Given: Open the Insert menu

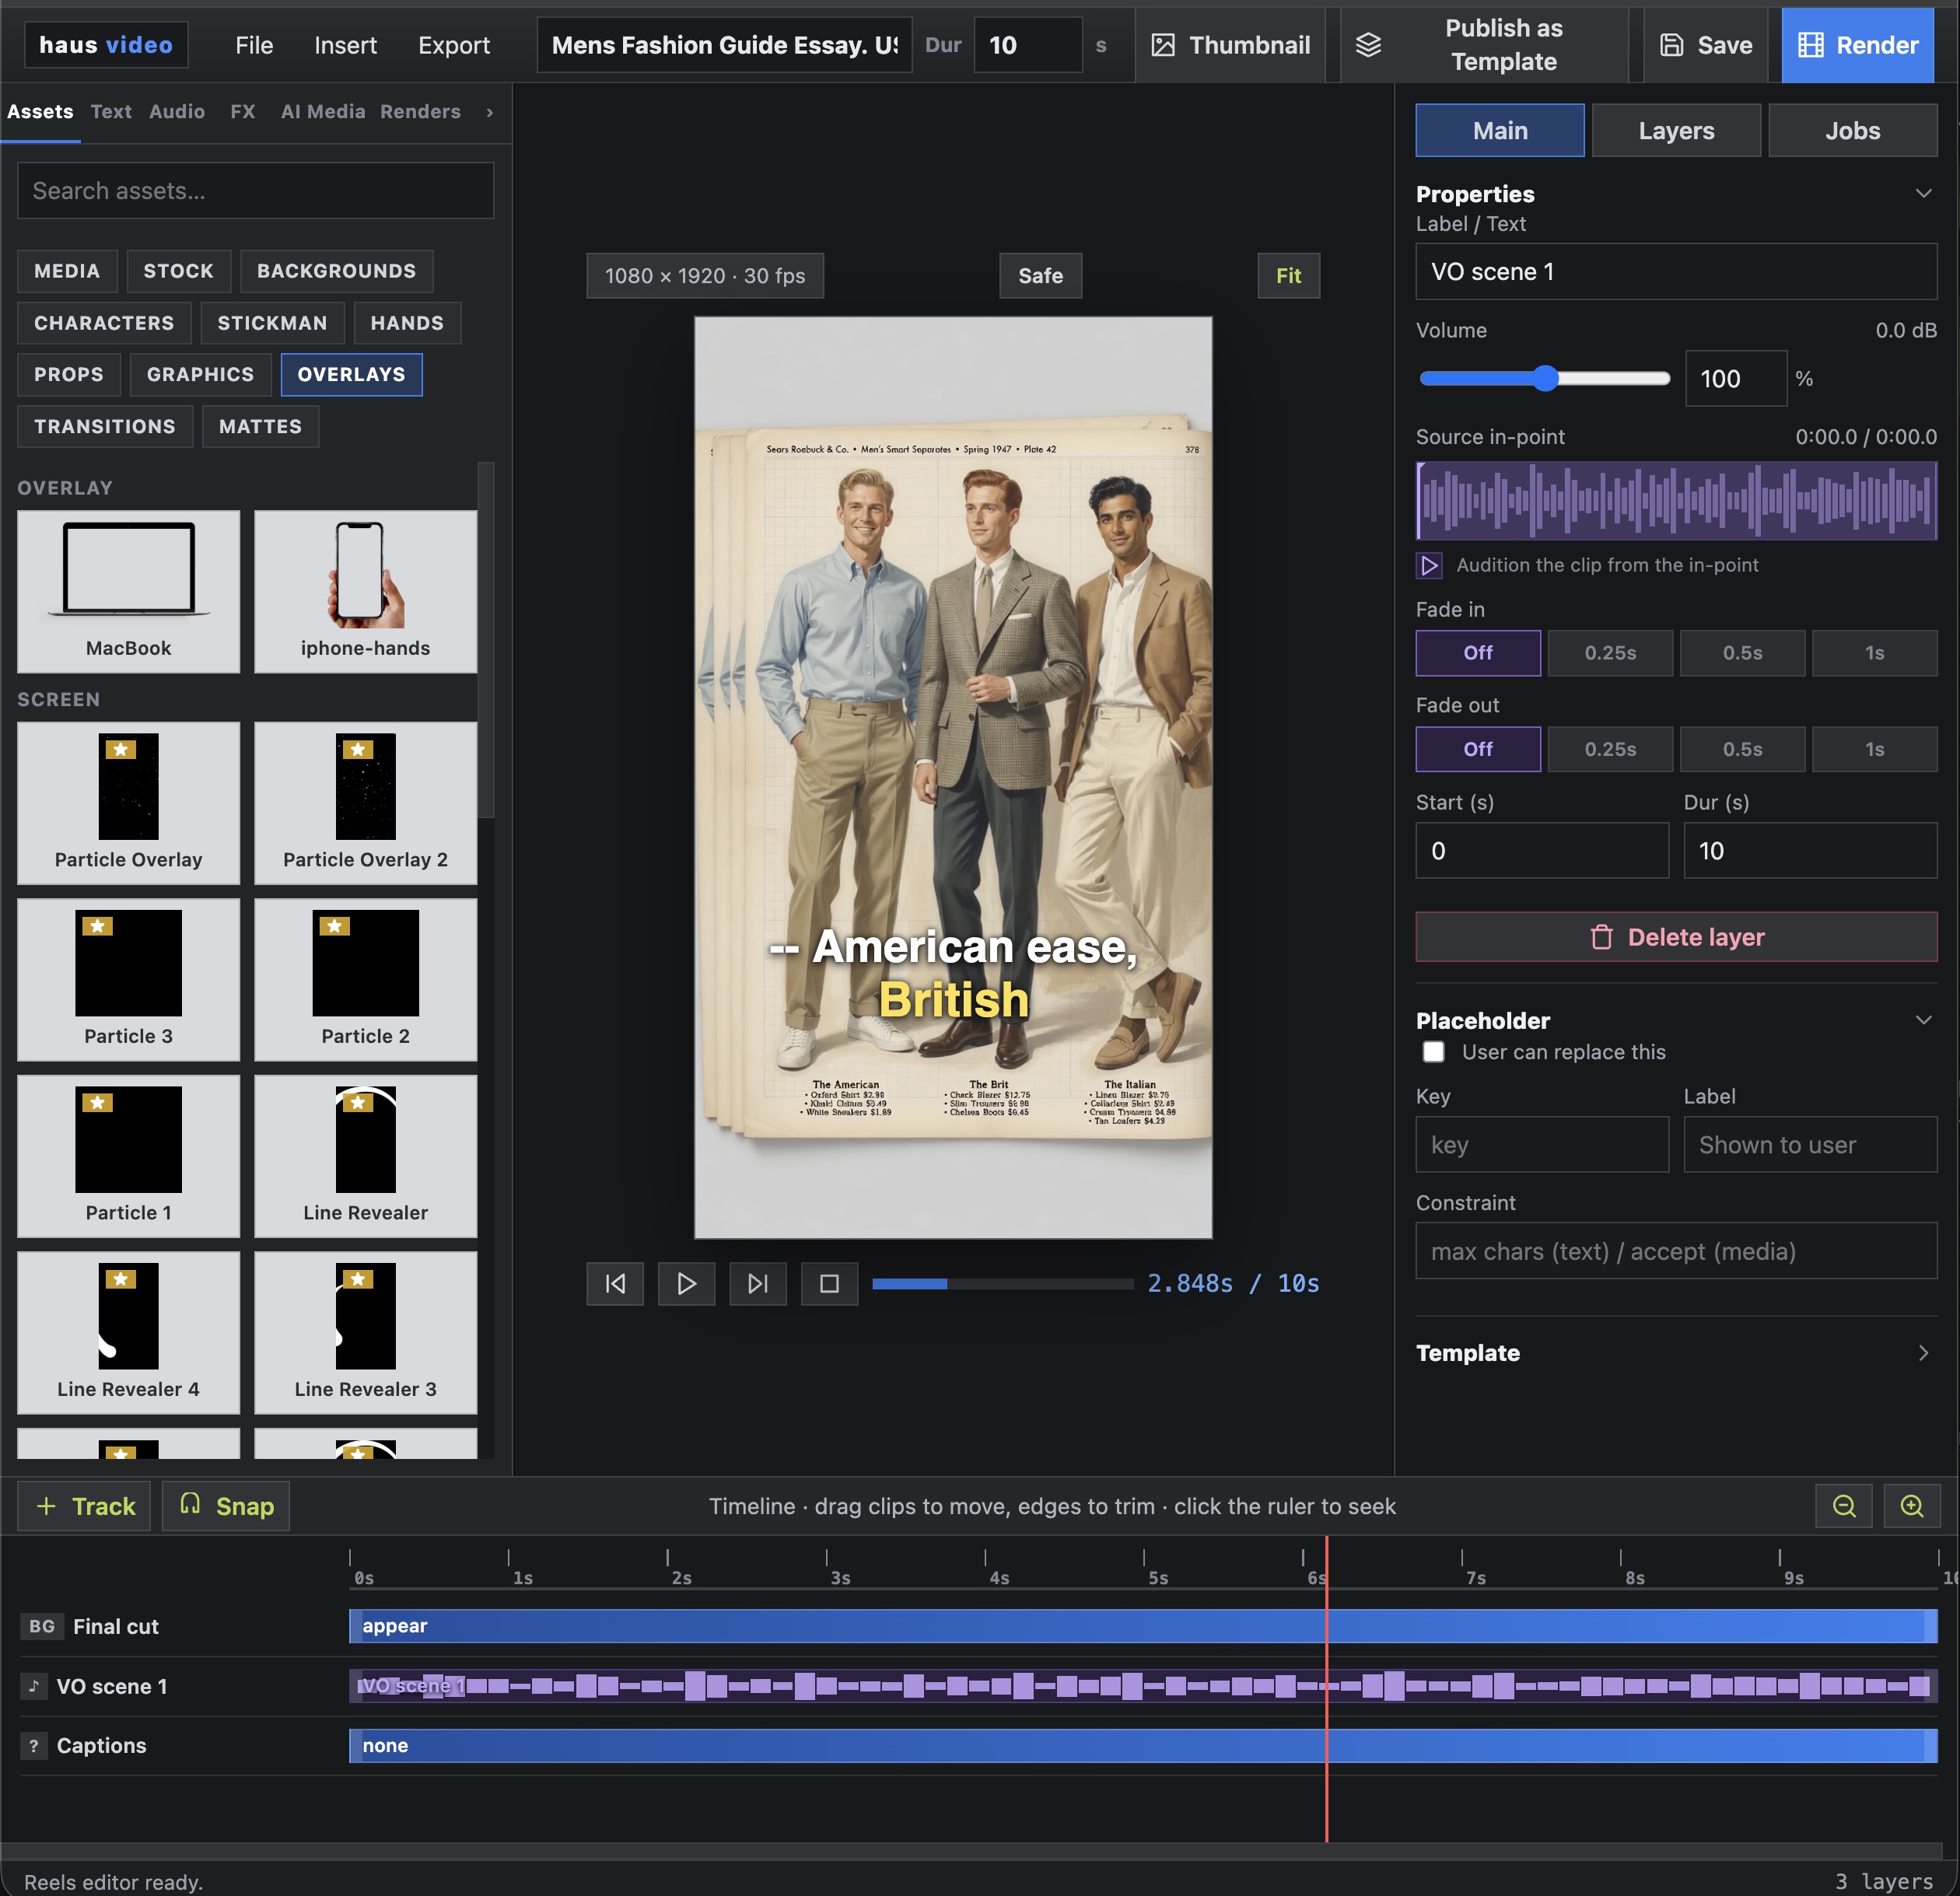Looking at the screenshot, I should (345, 45).
